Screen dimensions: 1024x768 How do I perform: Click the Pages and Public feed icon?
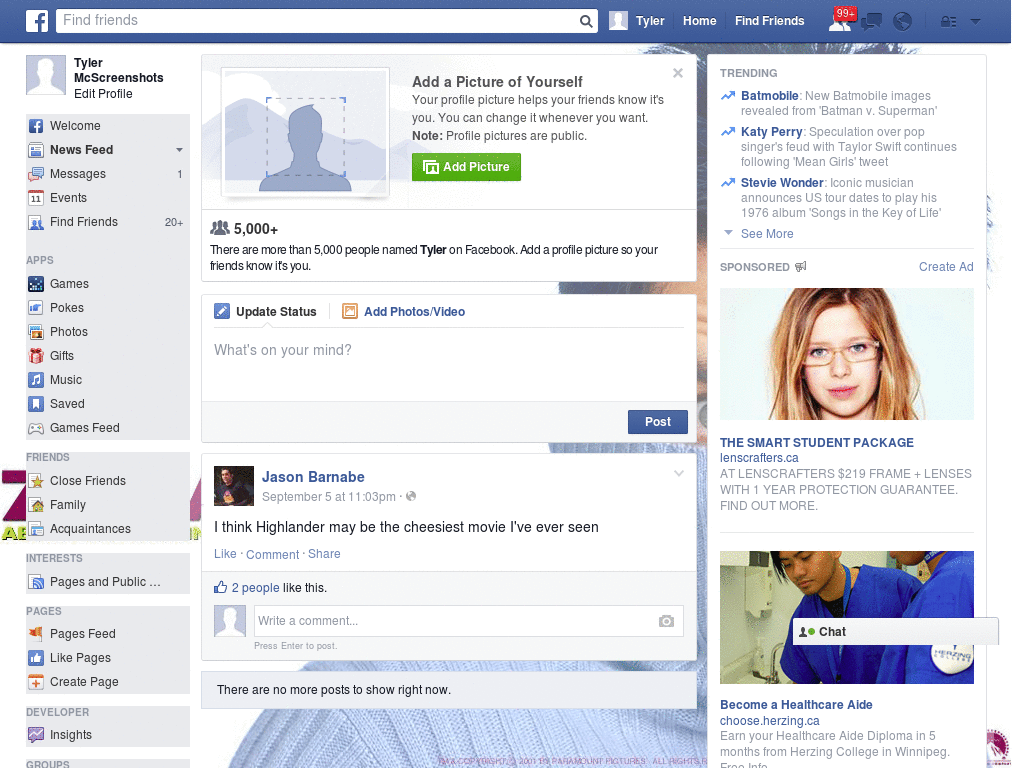(x=36, y=583)
